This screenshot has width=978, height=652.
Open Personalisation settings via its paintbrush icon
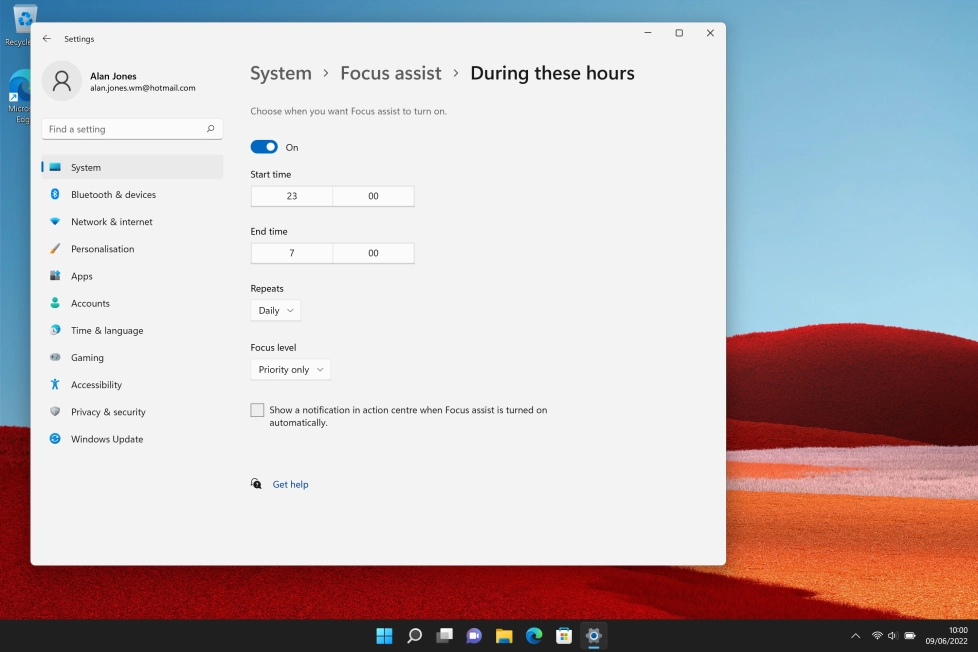point(55,248)
